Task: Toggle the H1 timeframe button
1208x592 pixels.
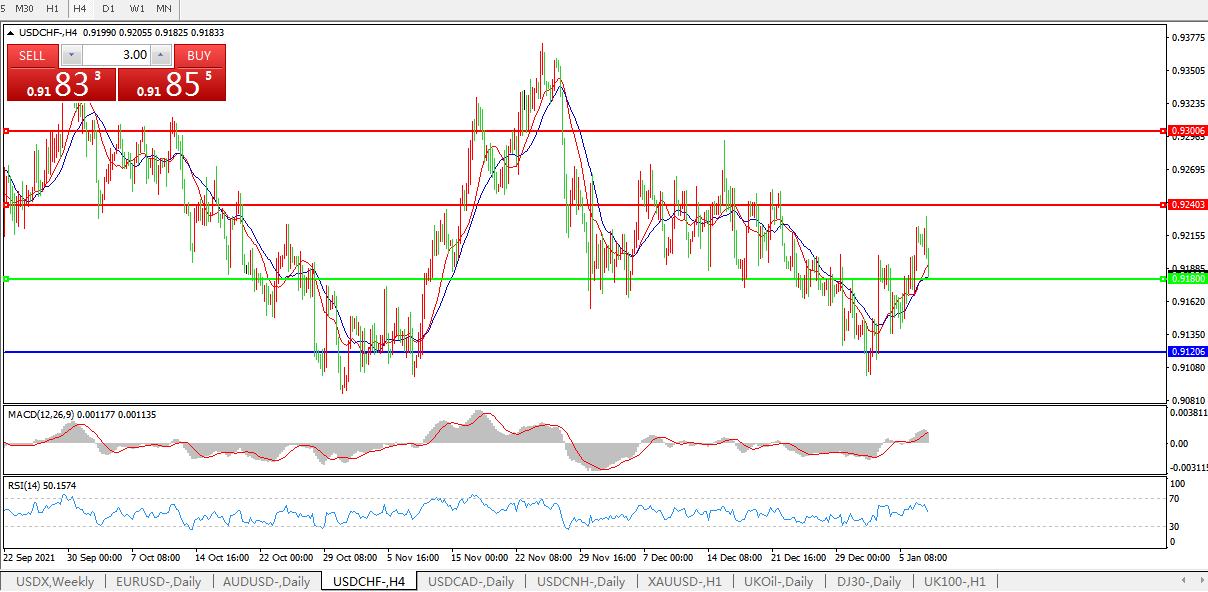Action: [x=52, y=8]
